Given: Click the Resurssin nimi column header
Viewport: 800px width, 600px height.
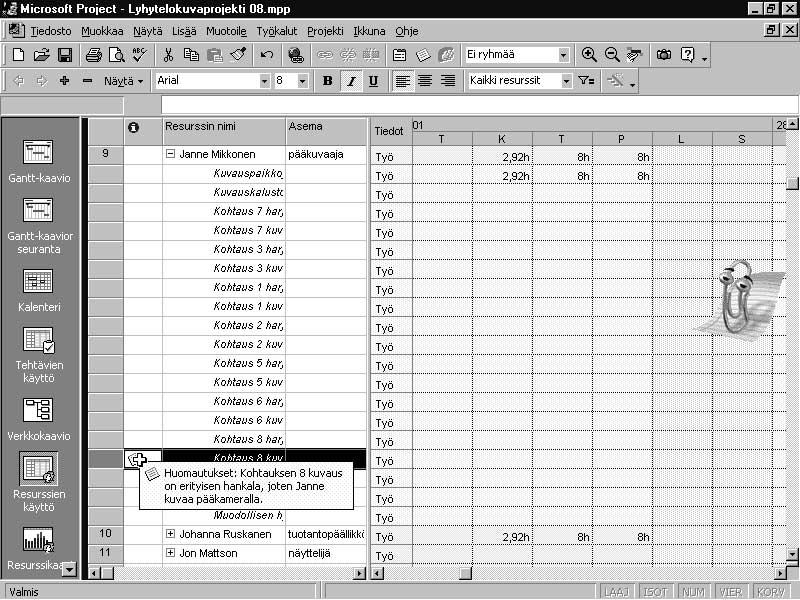Looking at the screenshot, I should click(224, 132).
